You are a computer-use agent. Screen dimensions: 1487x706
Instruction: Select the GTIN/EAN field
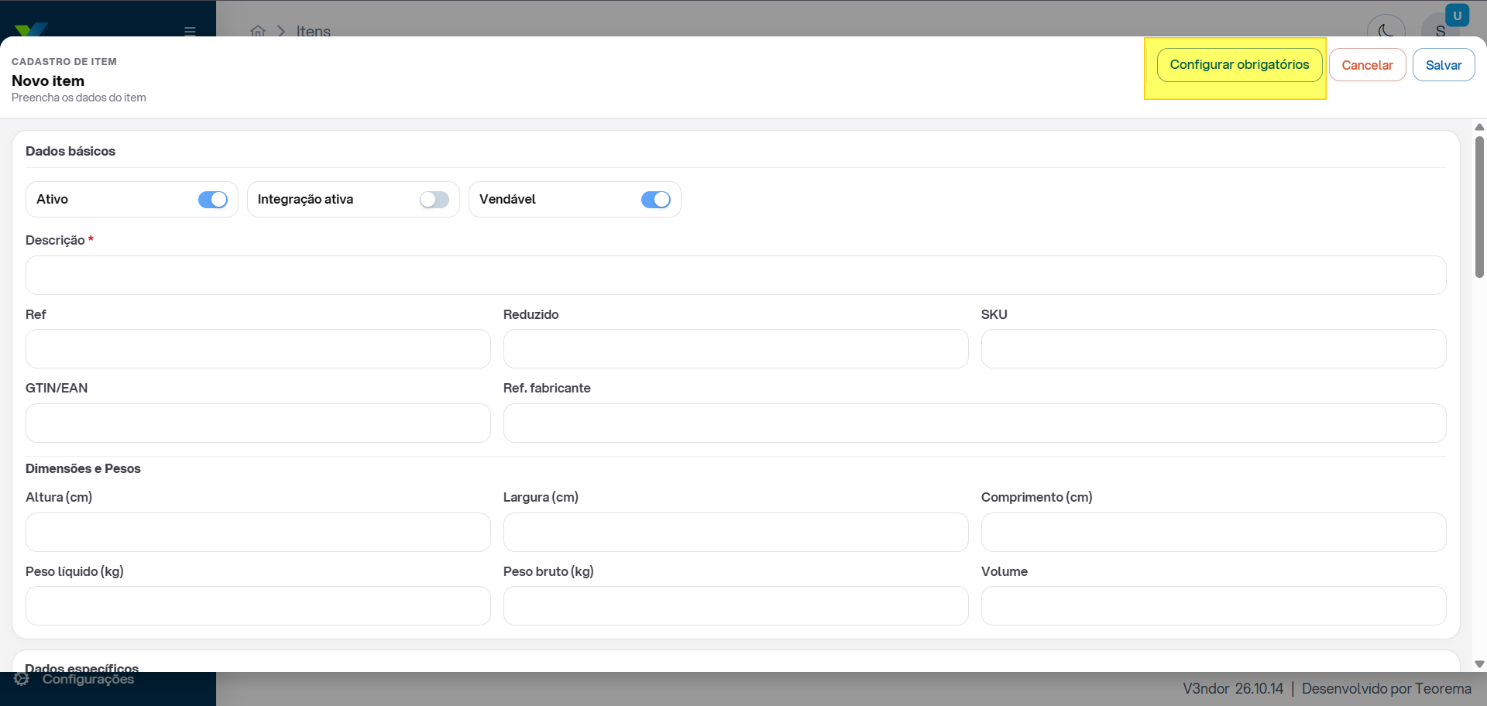pyautogui.click(x=258, y=423)
